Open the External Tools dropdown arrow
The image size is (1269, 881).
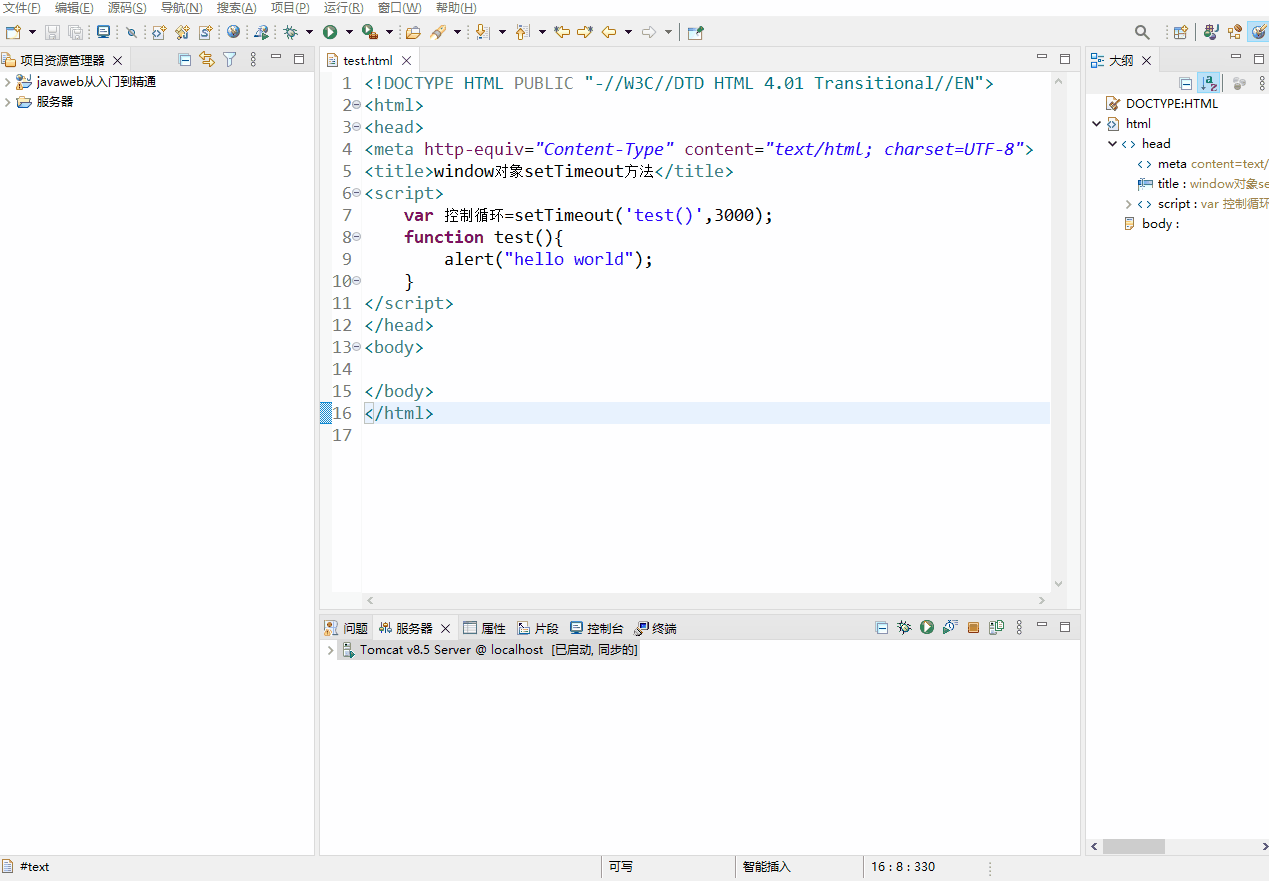pos(390,32)
